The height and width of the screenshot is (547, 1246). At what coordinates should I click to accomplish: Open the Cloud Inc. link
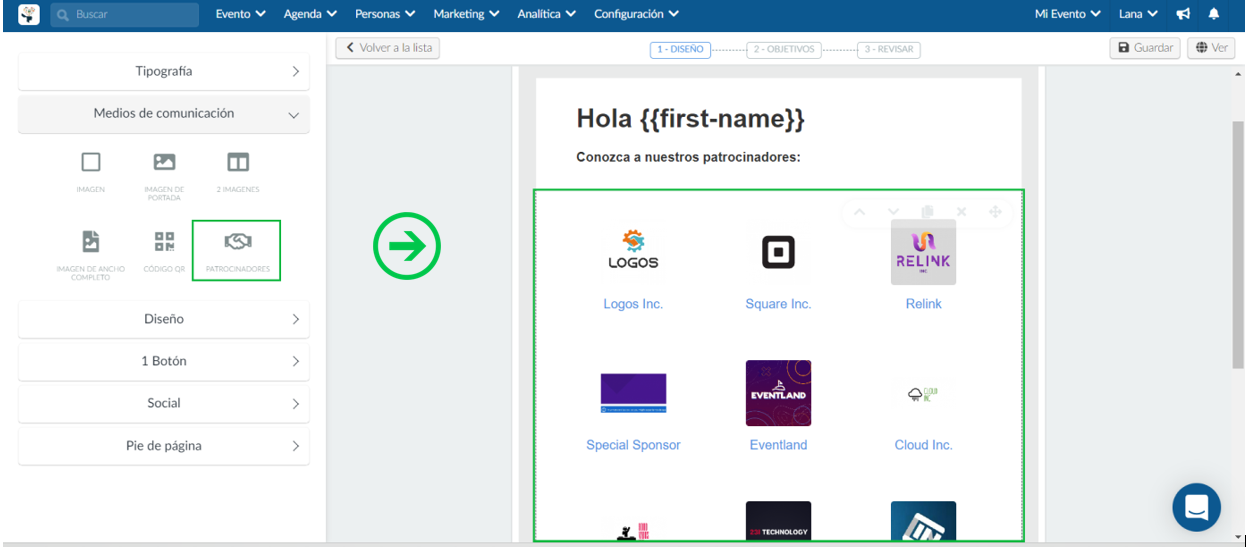pyautogui.click(x=923, y=445)
